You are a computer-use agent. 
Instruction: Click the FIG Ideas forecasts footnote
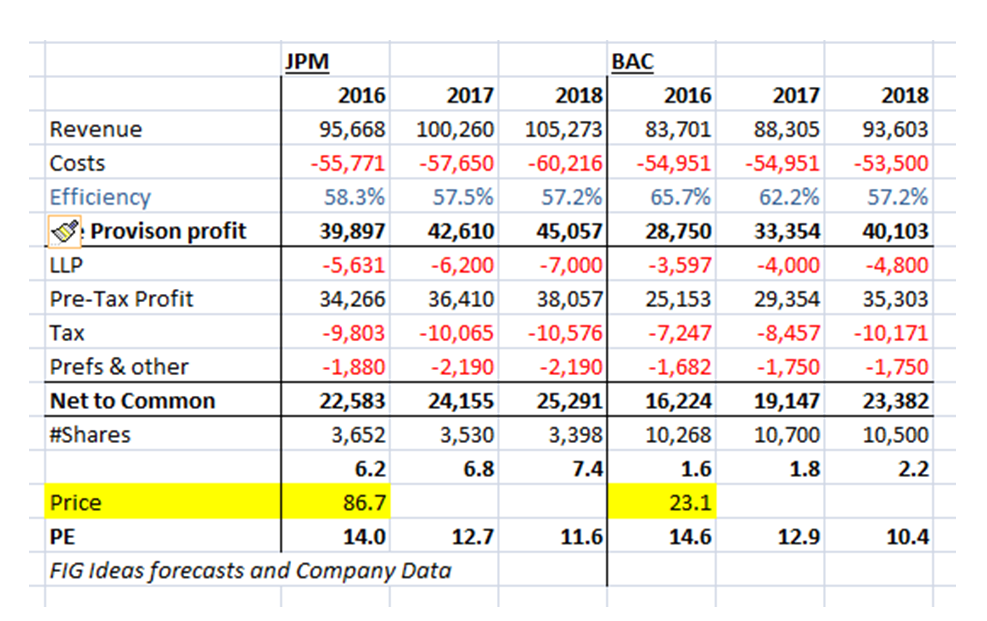(x=251, y=571)
